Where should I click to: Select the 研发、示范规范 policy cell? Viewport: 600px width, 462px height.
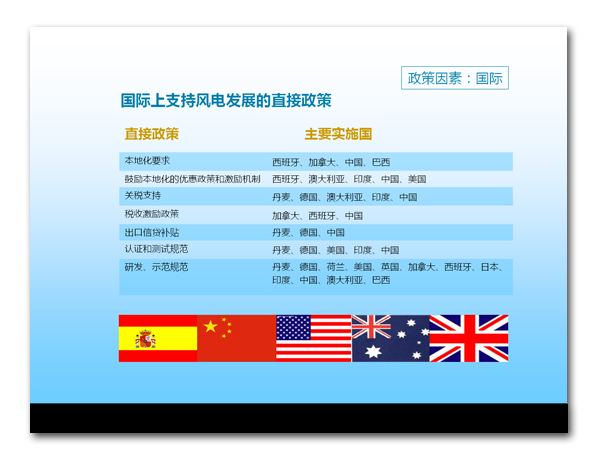pos(156,267)
